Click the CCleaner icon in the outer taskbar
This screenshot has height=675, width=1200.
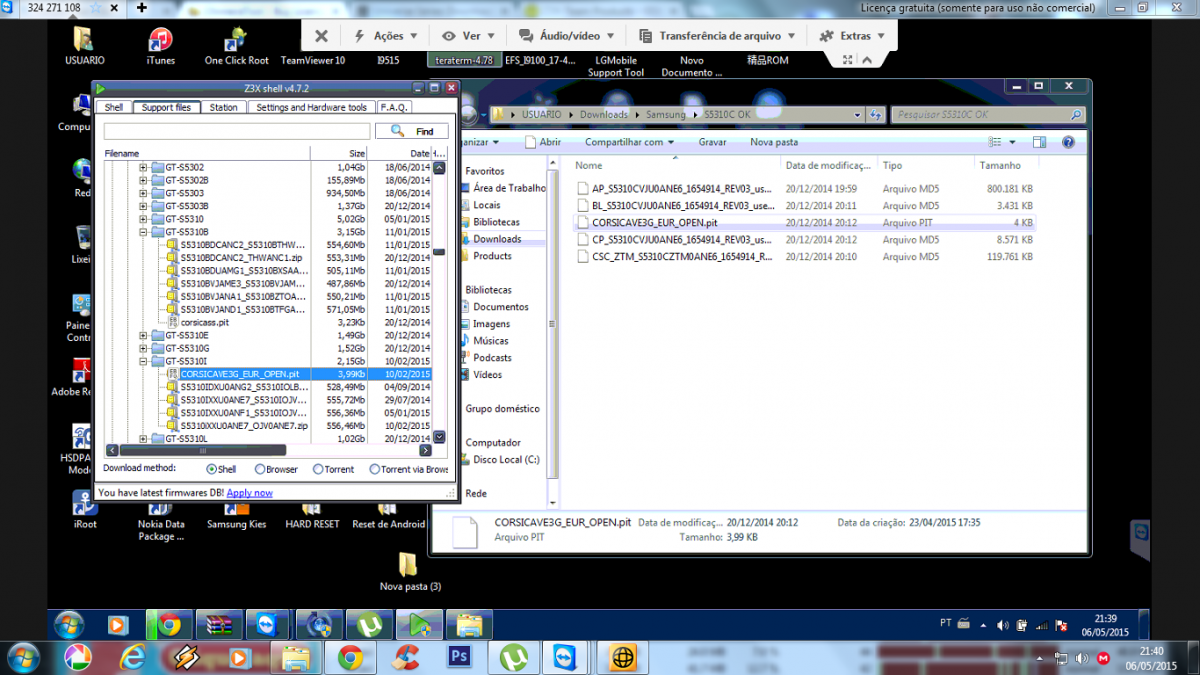pyautogui.click(x=405, y=658)
